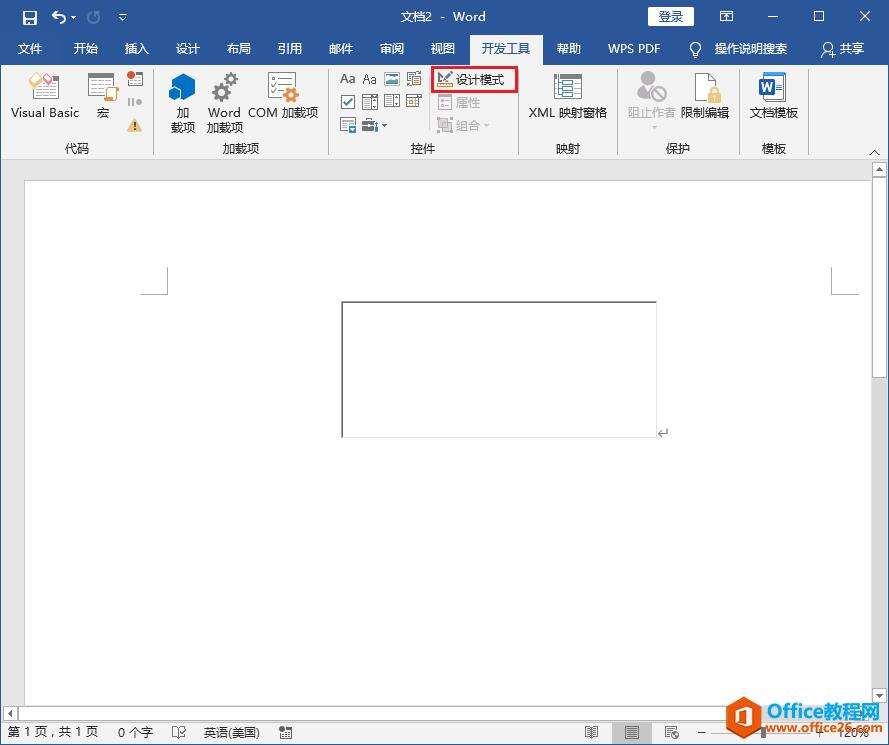Click the horizontal scrollbar left arrow
The height and width of the screenshot is (745, 889).
point(10,713)
